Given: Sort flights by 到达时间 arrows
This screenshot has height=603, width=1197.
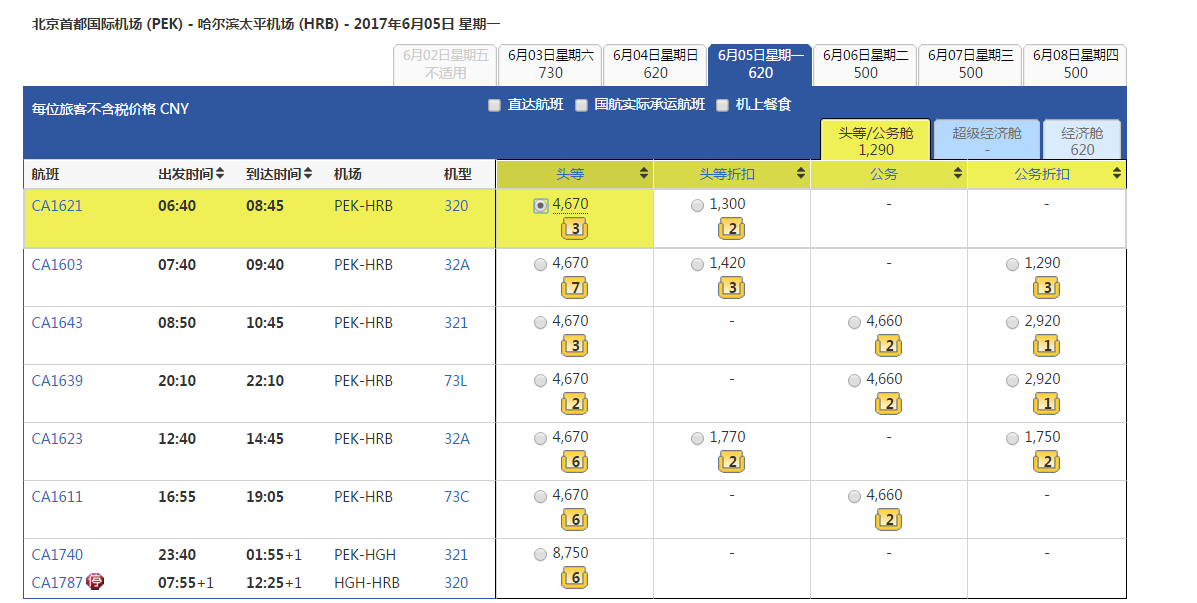Looking at the screenshot, I should [x=308, y=173].
